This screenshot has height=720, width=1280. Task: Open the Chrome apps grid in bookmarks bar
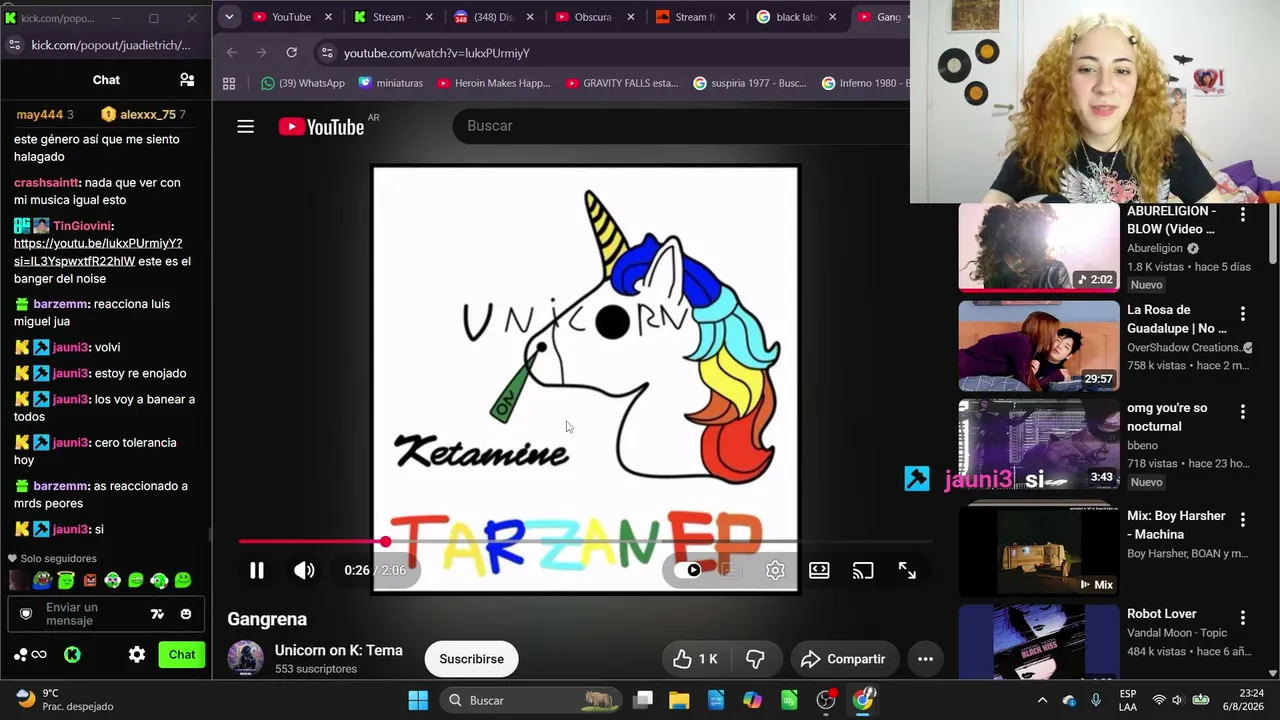coord(229,83)
